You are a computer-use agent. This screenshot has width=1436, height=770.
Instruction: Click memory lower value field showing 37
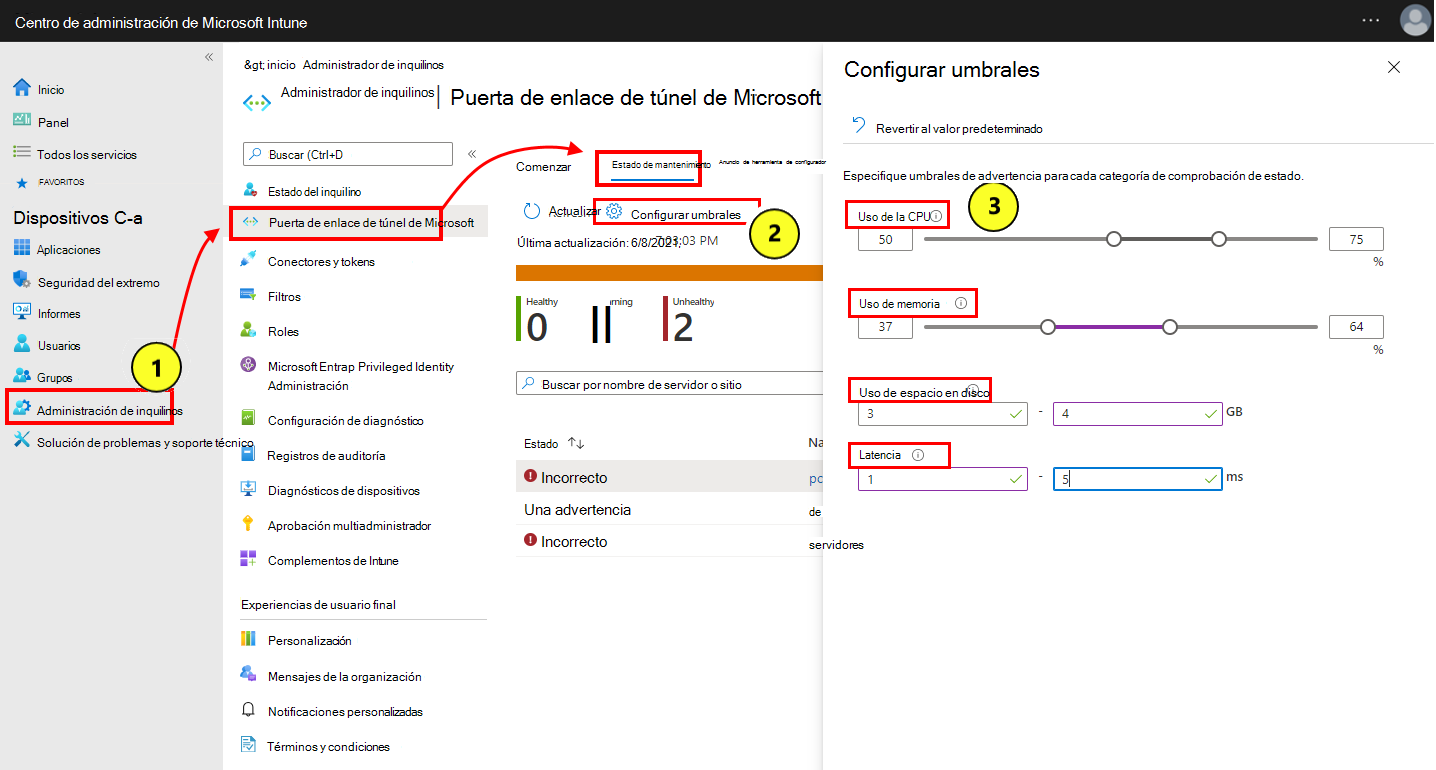pos(885,327)
